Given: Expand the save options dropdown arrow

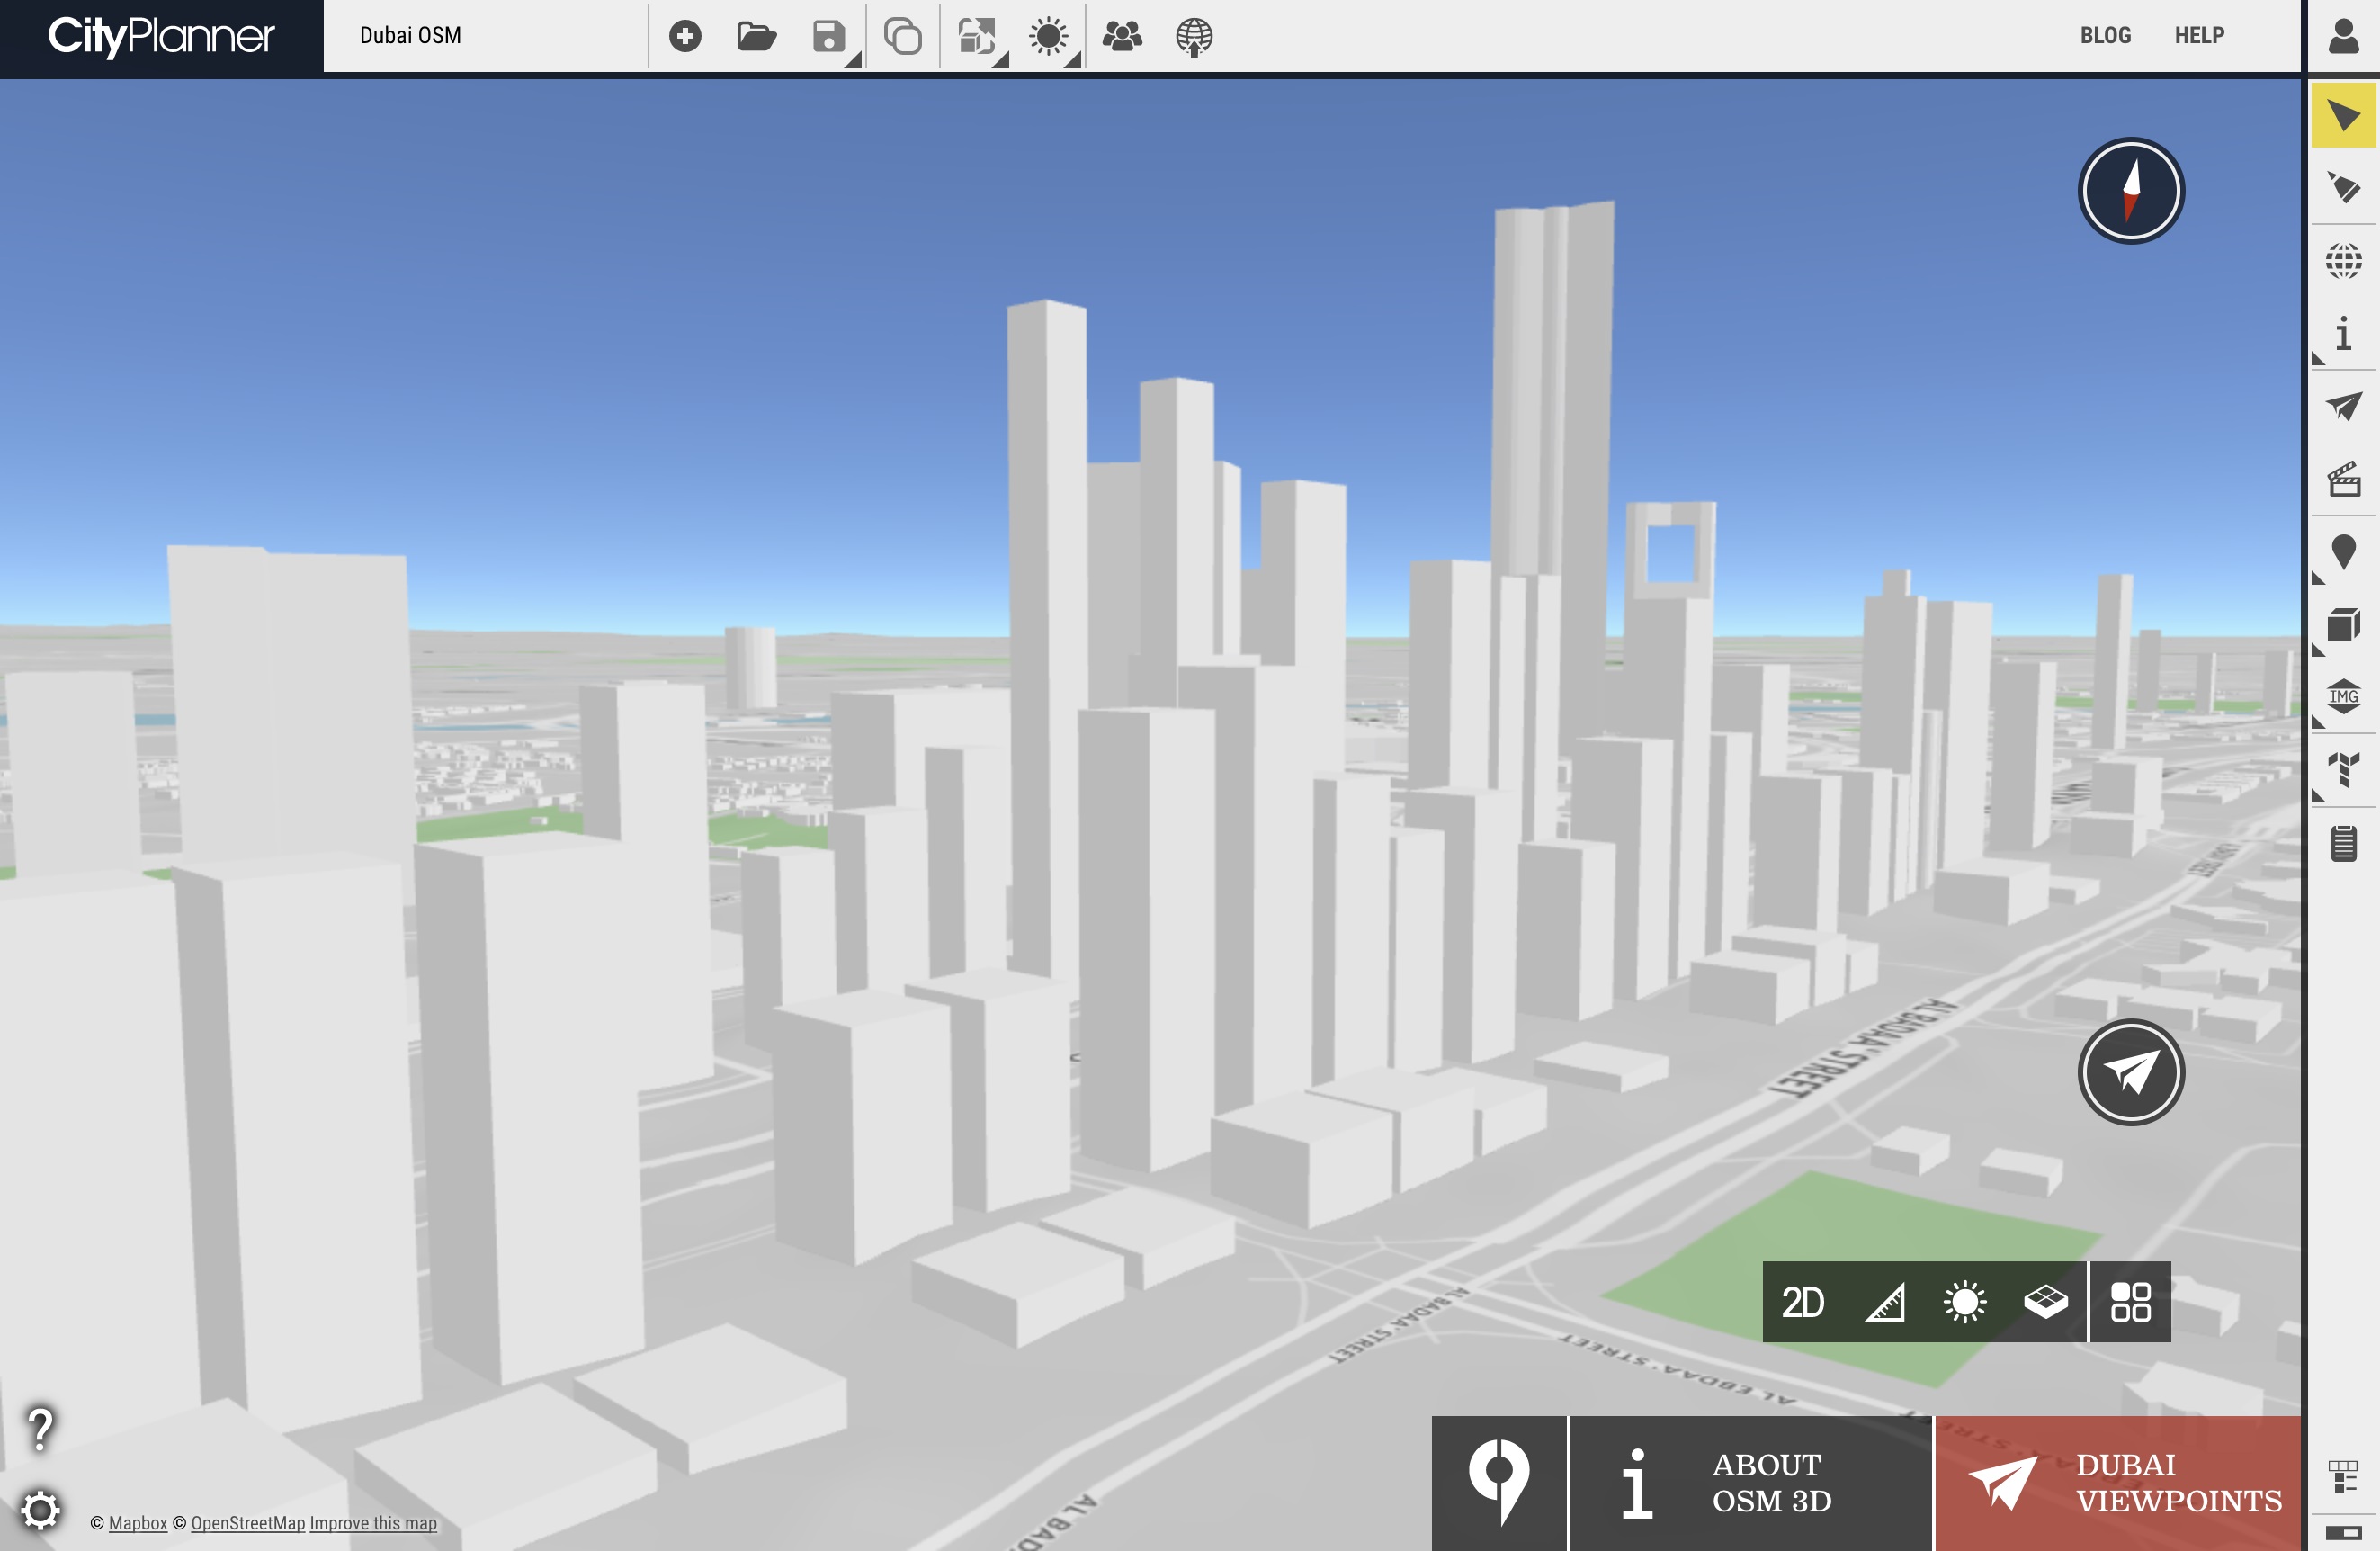Looking at the screenshot, I should coord(853,60).
